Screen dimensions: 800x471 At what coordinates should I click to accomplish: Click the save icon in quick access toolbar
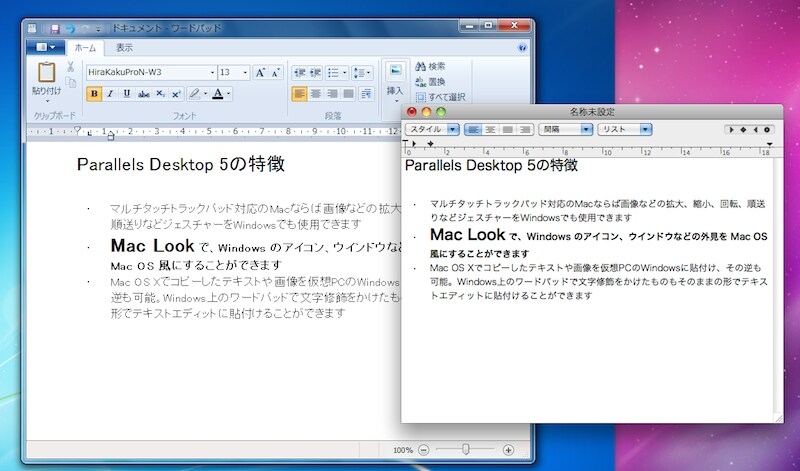[x=54, y=29]
